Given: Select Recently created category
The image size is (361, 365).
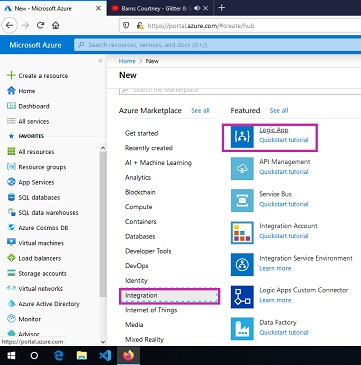Looking at the screenshot, I should click(149, 148).
